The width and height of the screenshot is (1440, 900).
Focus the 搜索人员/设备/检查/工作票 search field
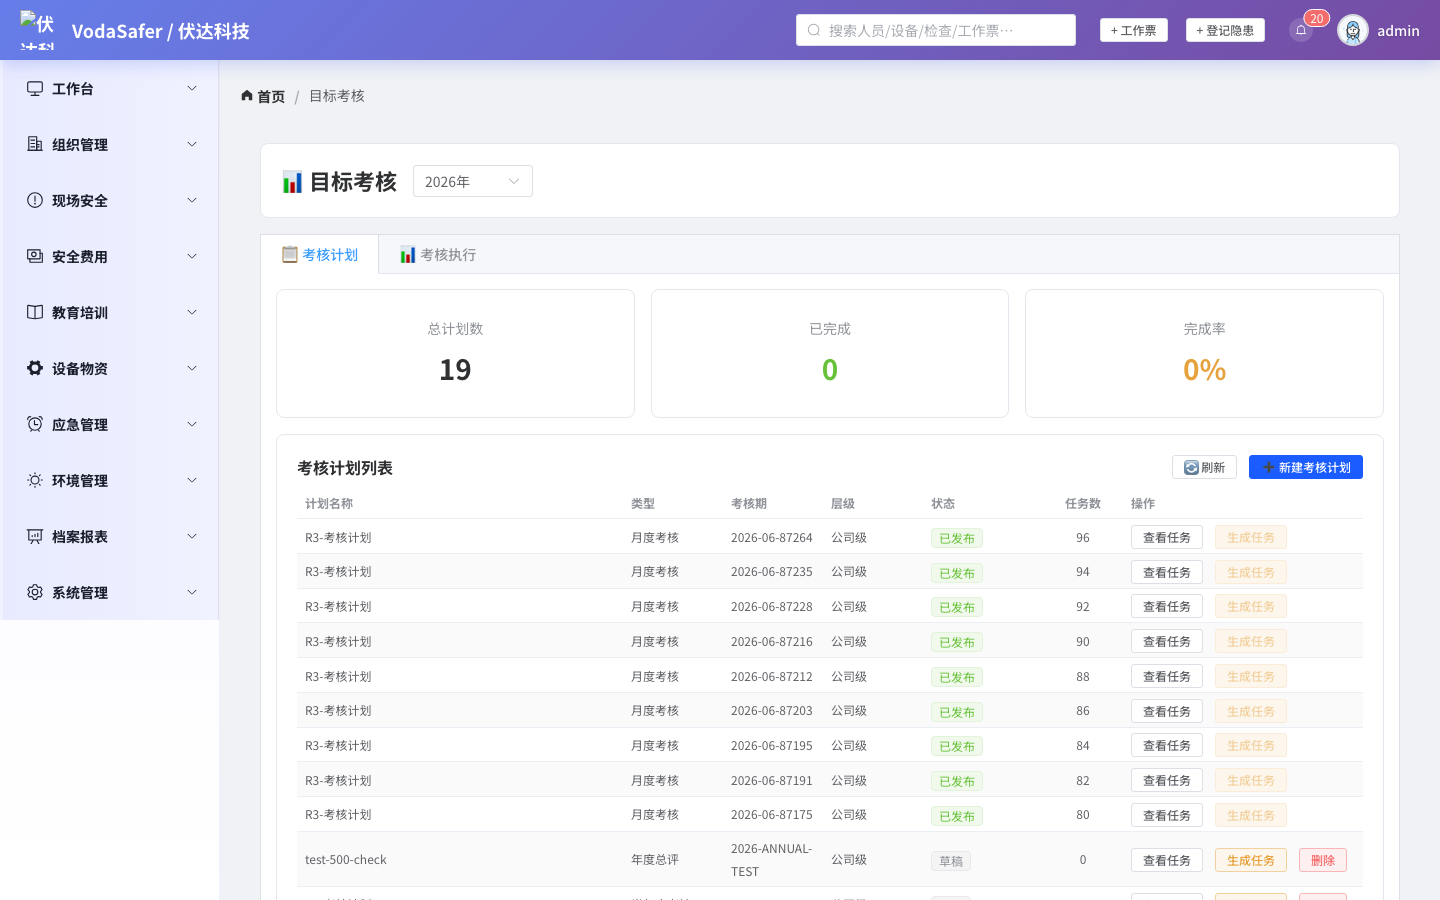coord(936,30)
